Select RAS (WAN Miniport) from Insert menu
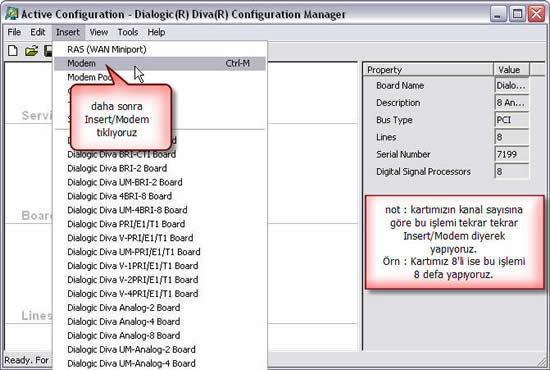 160,49
